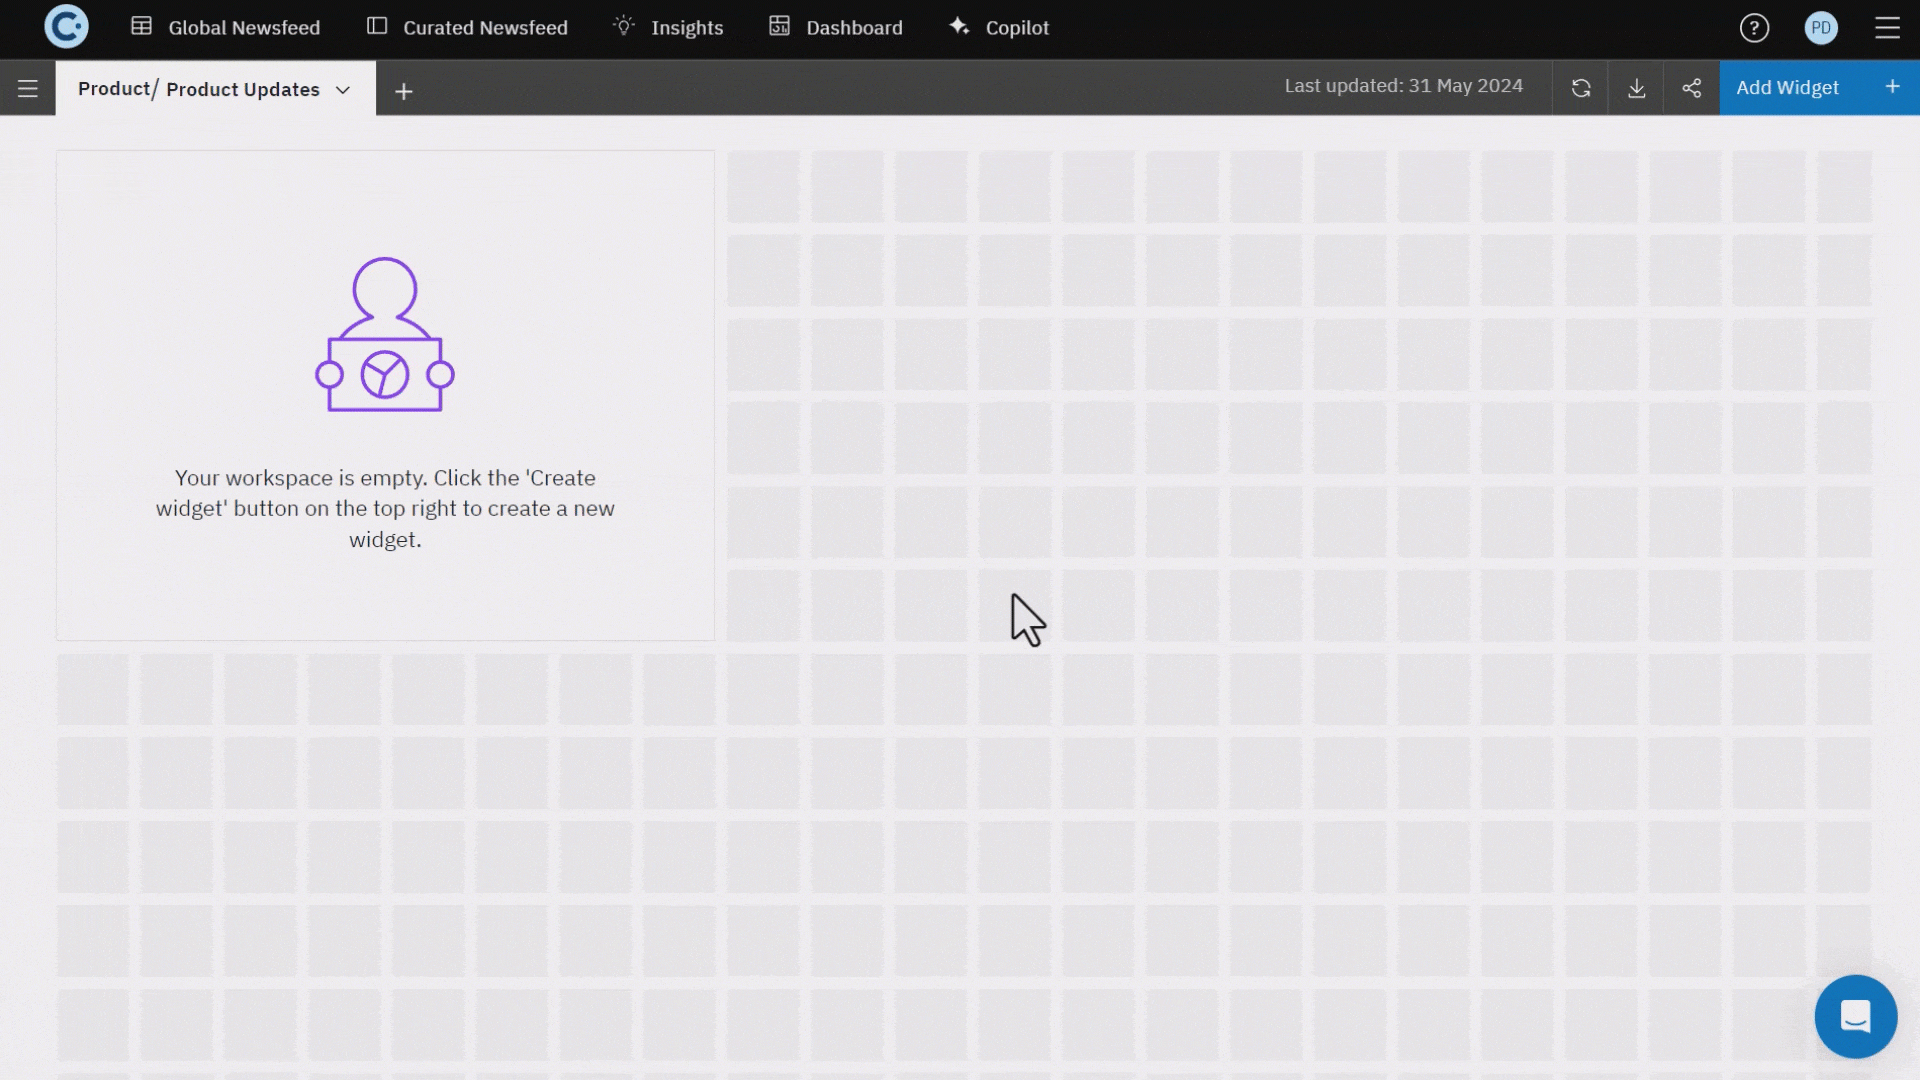Image resolution: width=1920 pixels, height=1080 pixels.
Task: Open the chat support bubble
Action: [x=1856, y=1017]
